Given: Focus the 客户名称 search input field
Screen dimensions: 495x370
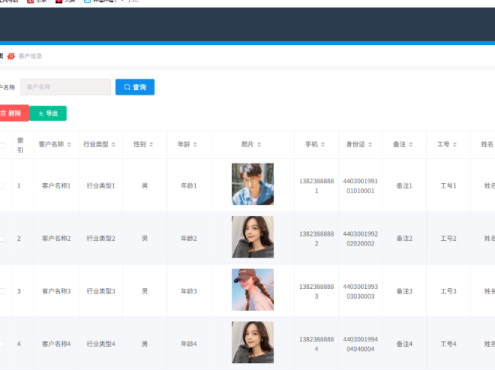Looking at the screenshot, I should click(65, 87).
